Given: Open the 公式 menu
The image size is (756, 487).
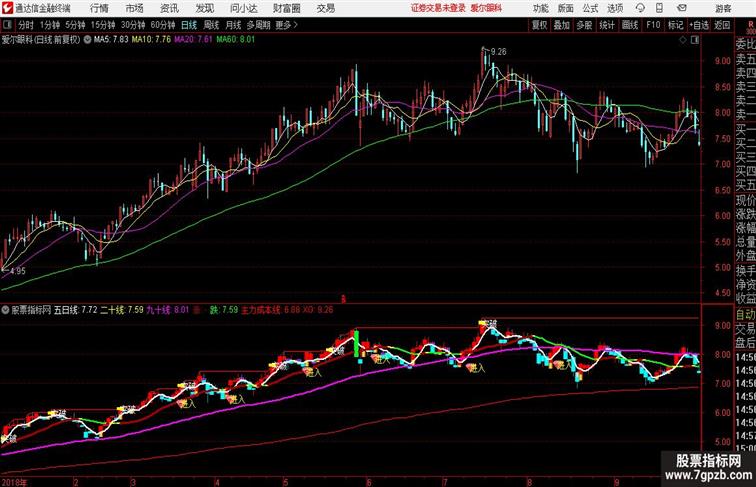Looking at the screenshot, I should [x=590, y=8].
